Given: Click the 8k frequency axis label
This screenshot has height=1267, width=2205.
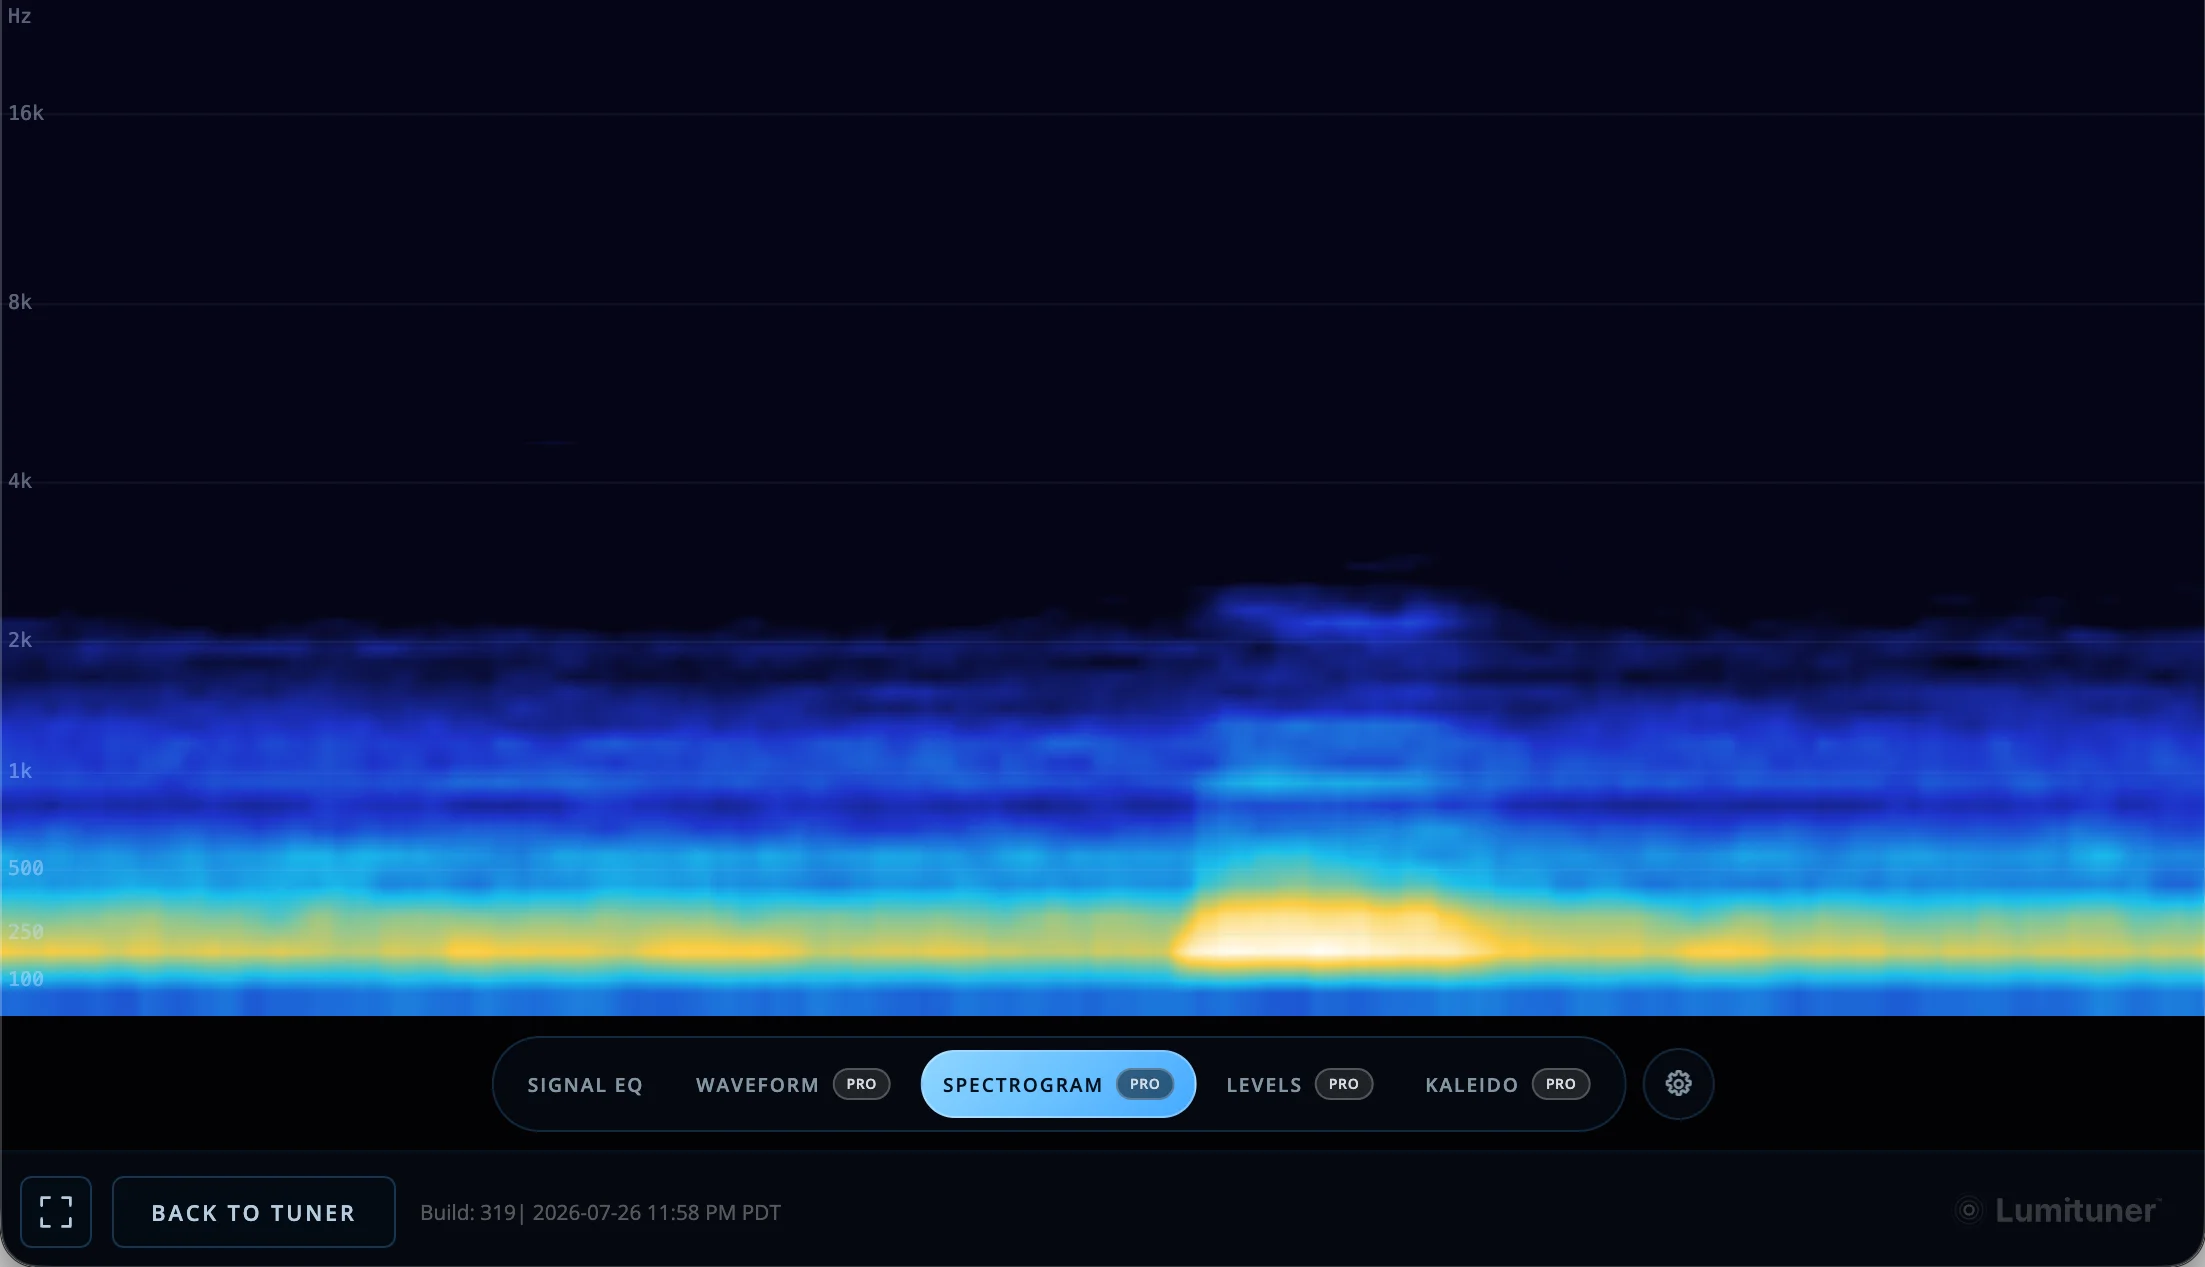Looking at the screenshot, I should pos(20,302).
